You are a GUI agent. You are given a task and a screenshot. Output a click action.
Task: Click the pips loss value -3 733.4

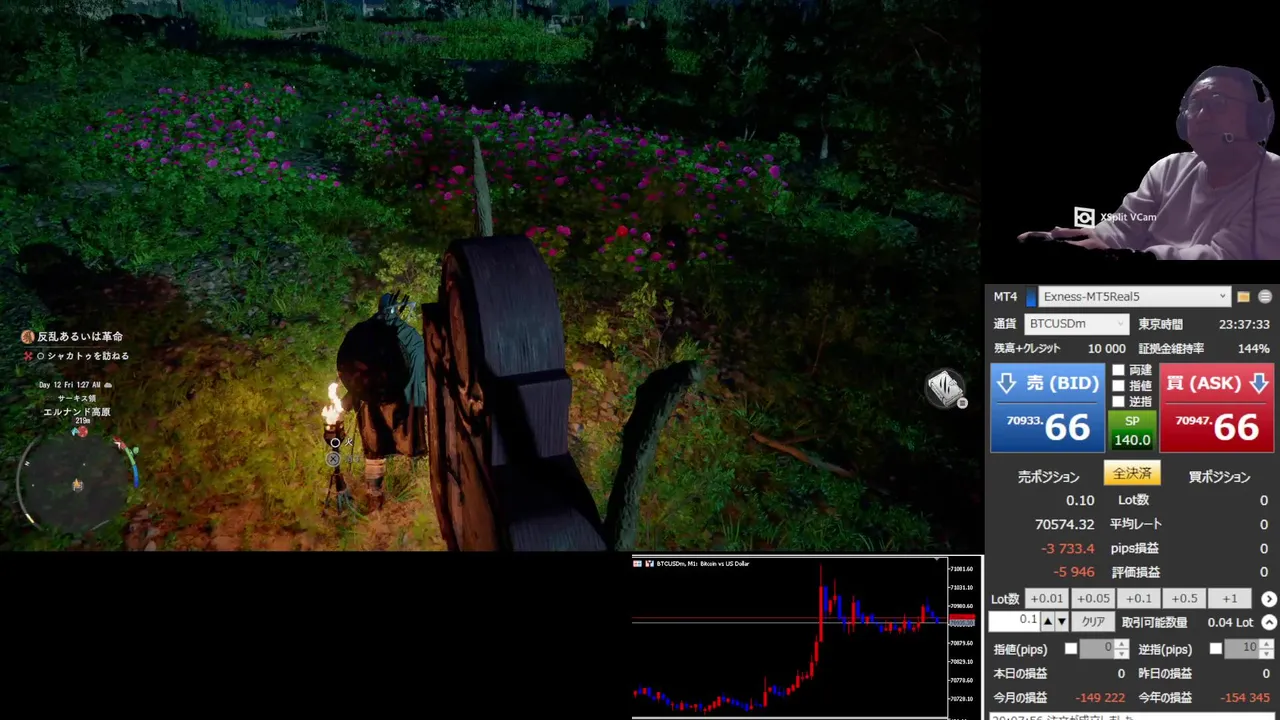pyautogui.click(x=1067, y=548)
